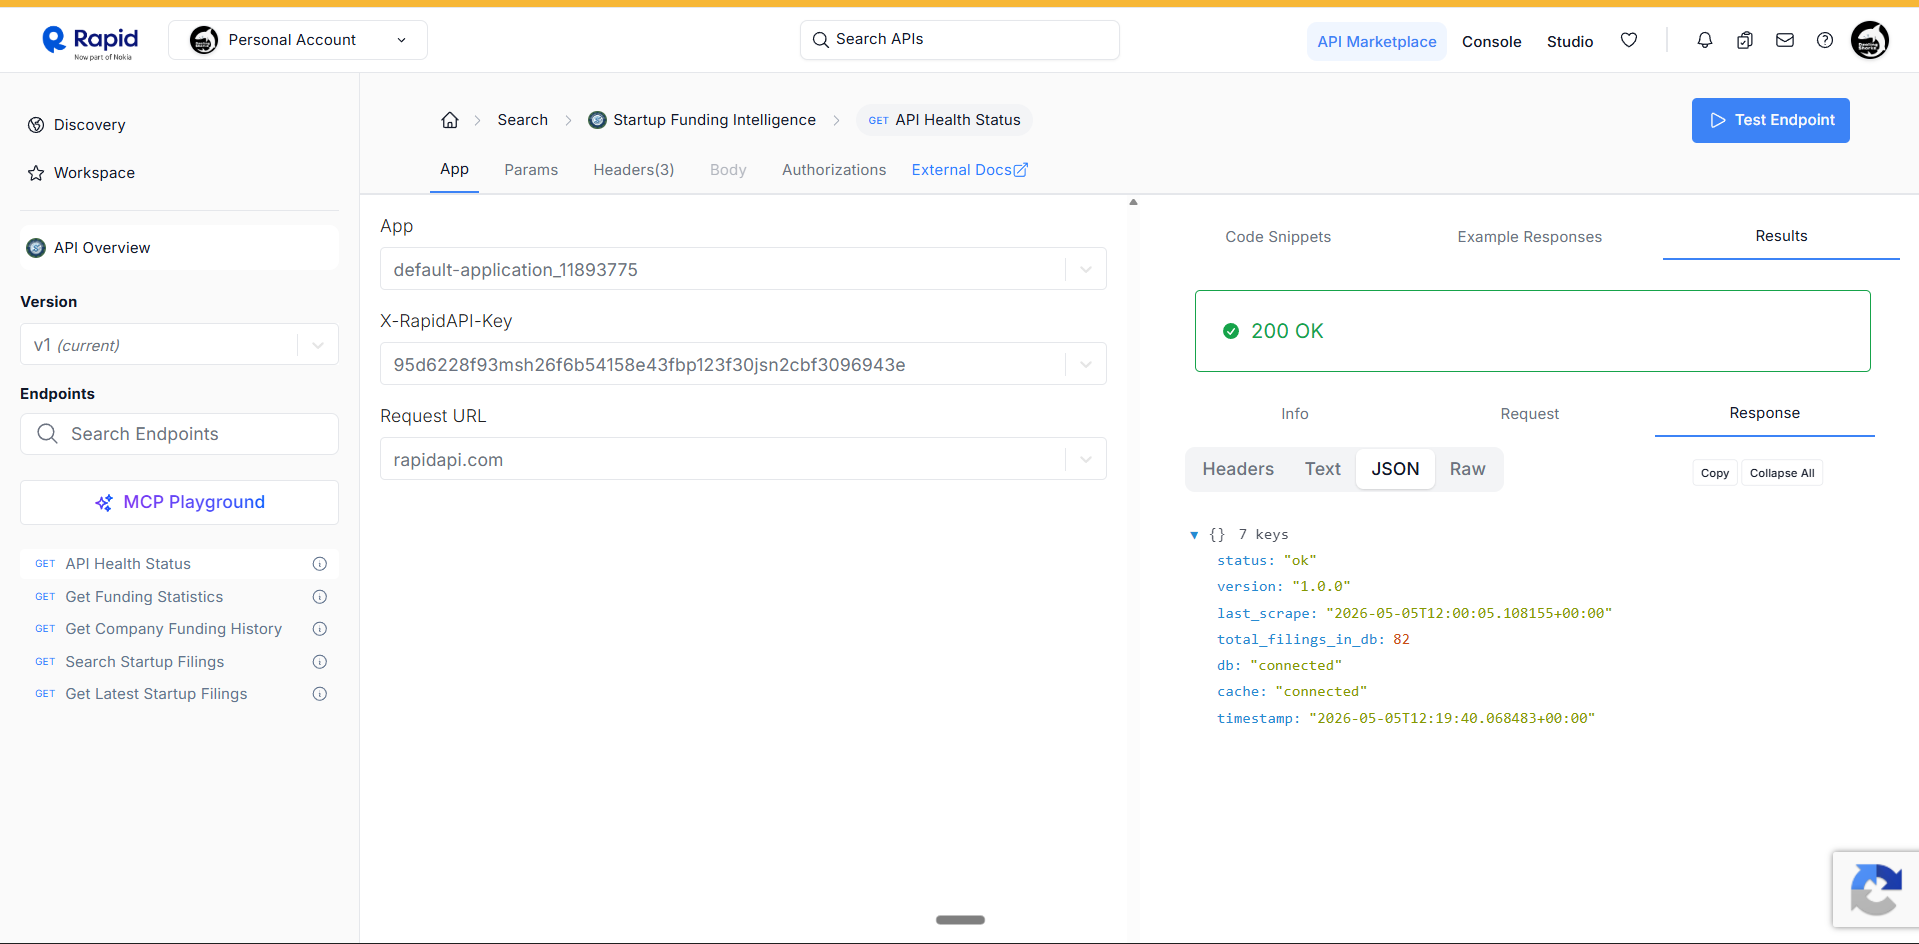The height and width of the screenshot is (944, 1919).
Task: Open Workspace in sidebar
Action: coord(81,173)
